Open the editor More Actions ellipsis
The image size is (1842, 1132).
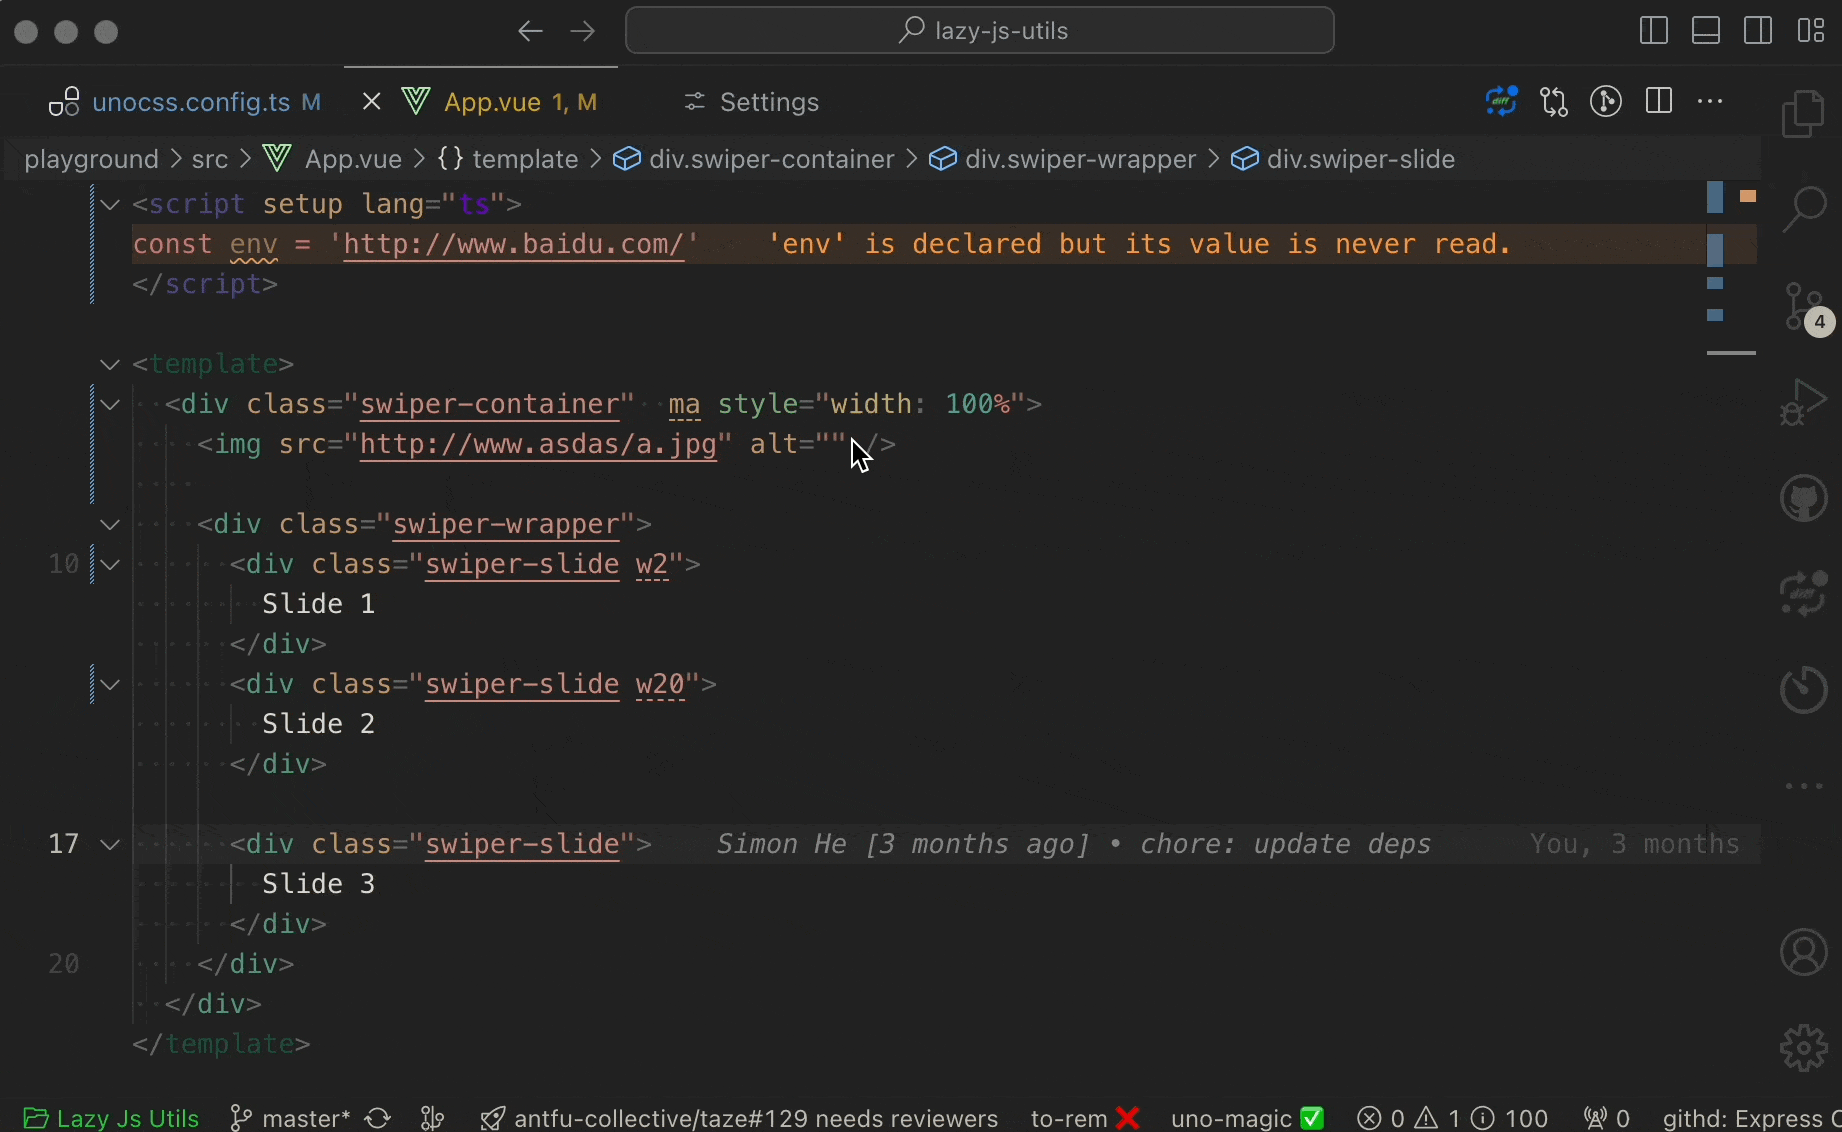1711,102
